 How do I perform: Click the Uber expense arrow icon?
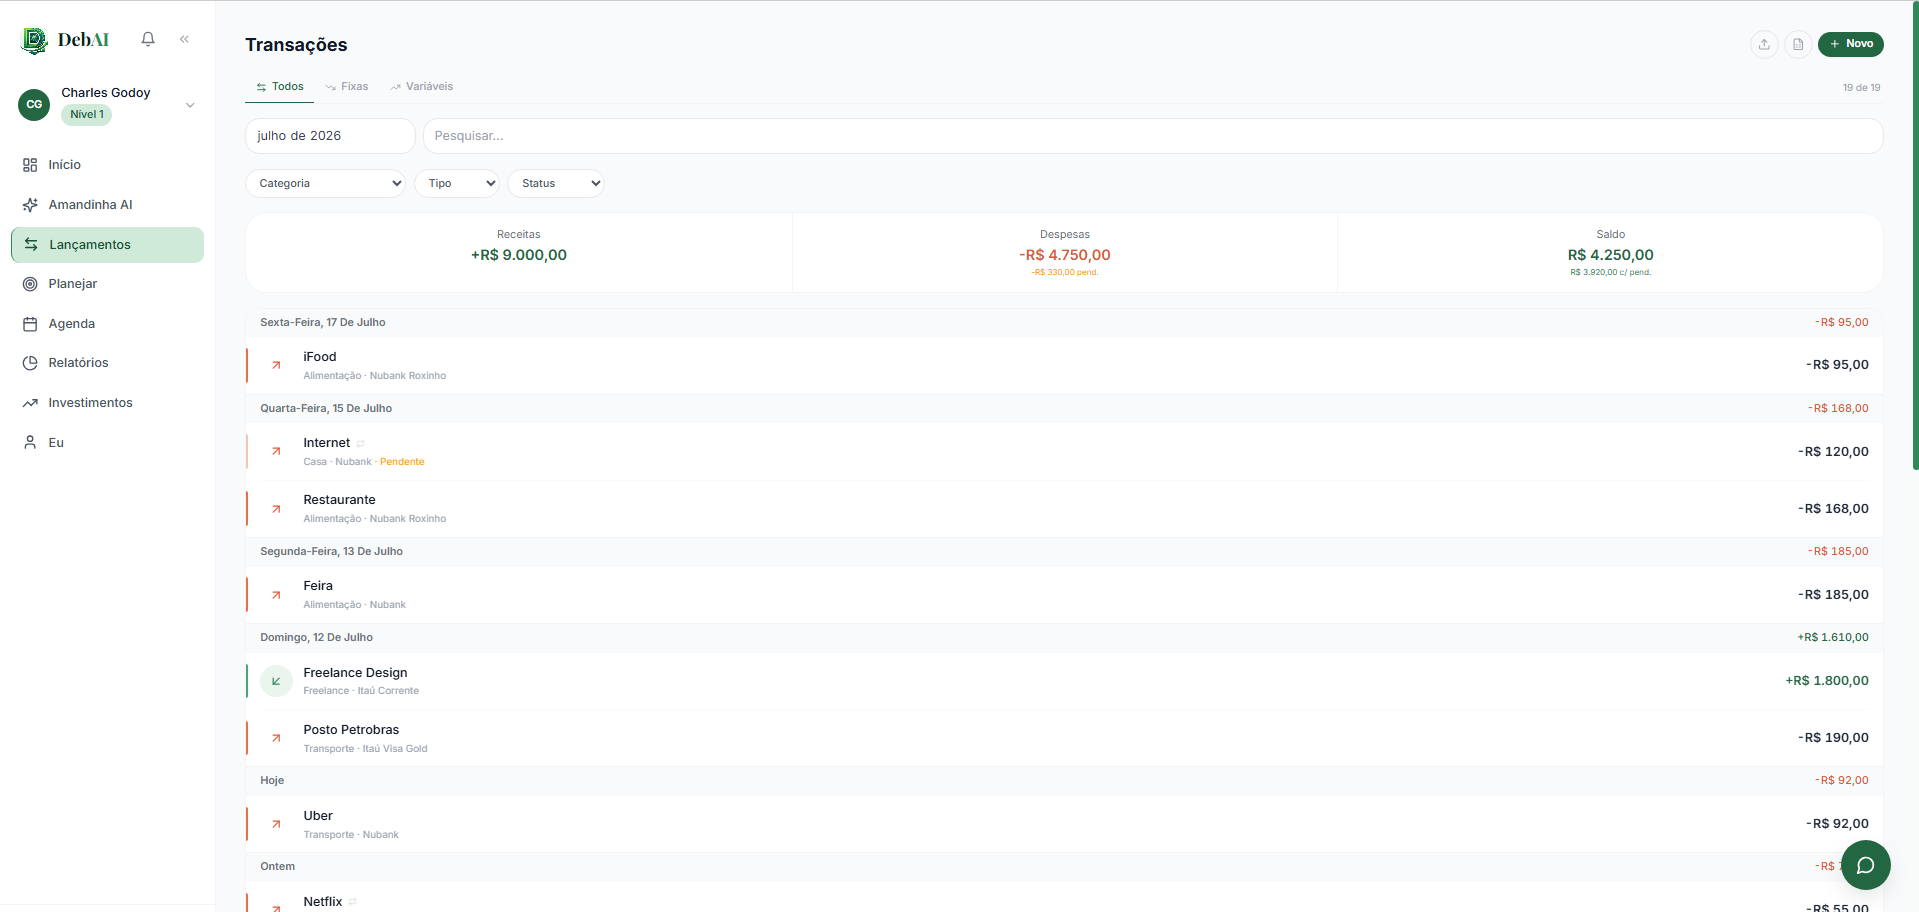pyautogui.click(x=276, y=824)
